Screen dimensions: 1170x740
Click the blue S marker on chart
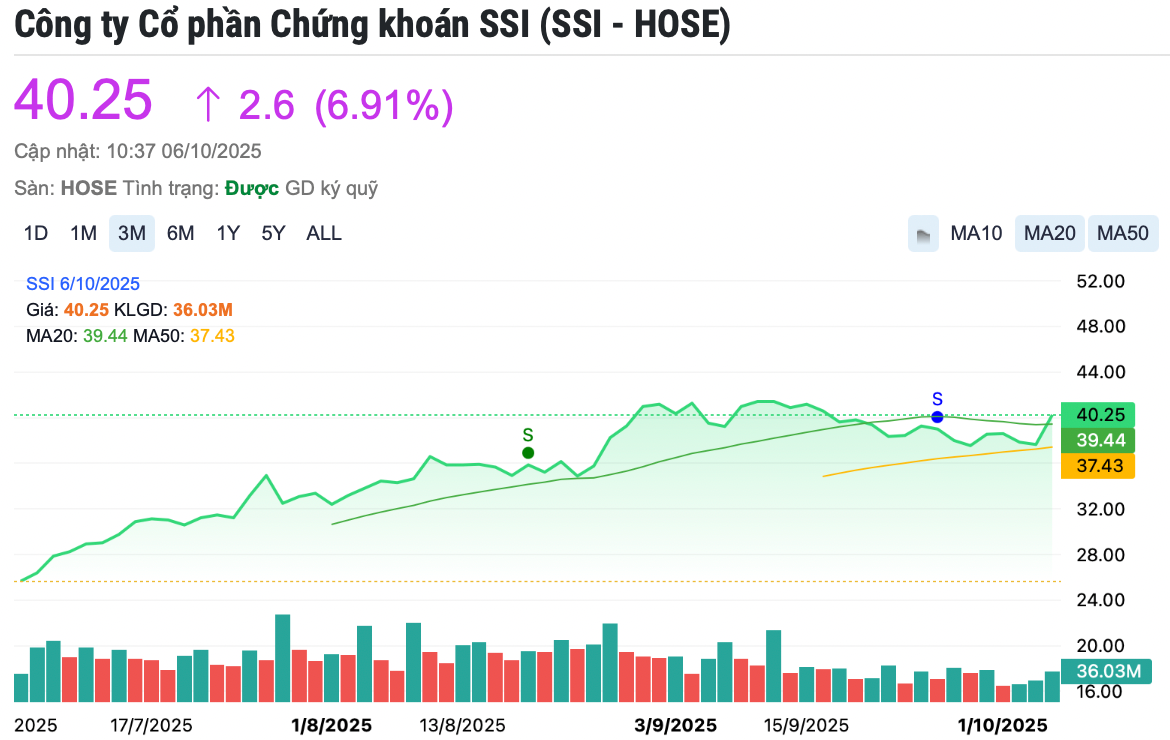pos(937,416)
